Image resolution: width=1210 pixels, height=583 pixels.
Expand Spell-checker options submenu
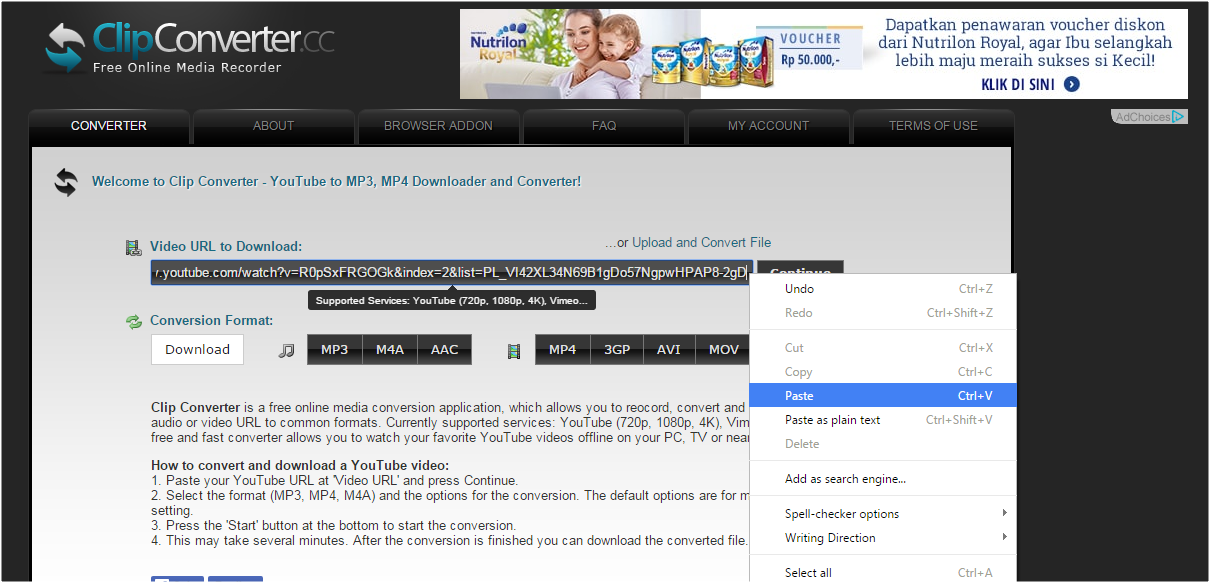[x=883, y=514]
